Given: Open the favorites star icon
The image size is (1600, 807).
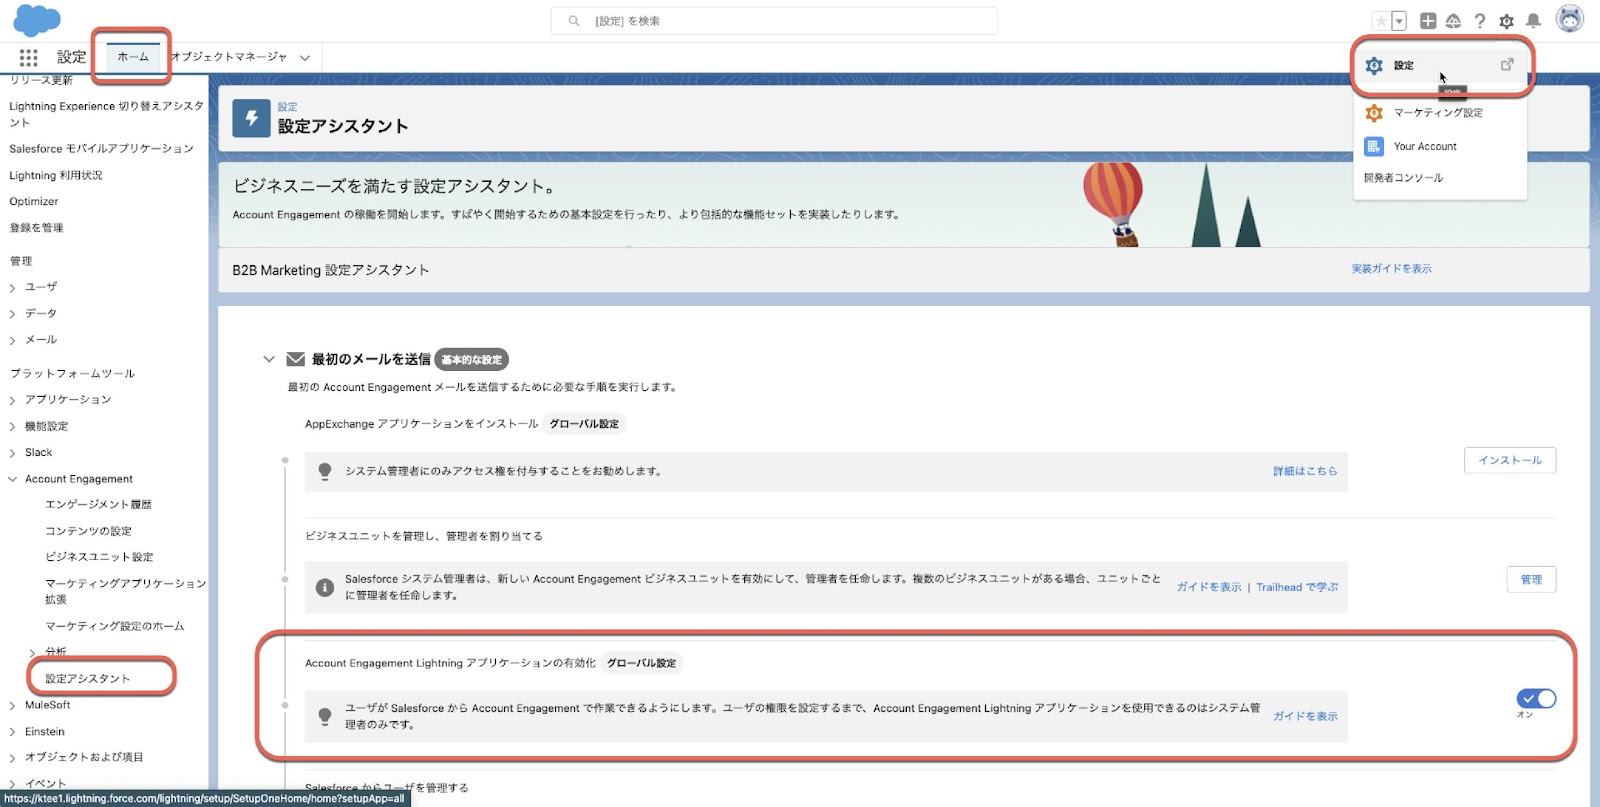Looking at the screenshot, I should pyautogui.click(x=1381, y=21).
